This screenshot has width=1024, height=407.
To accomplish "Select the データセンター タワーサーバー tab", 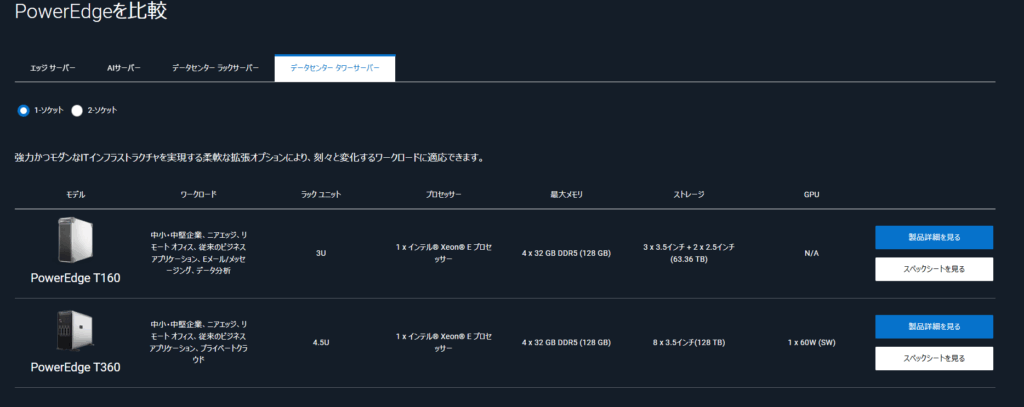I will pos(335,68).
